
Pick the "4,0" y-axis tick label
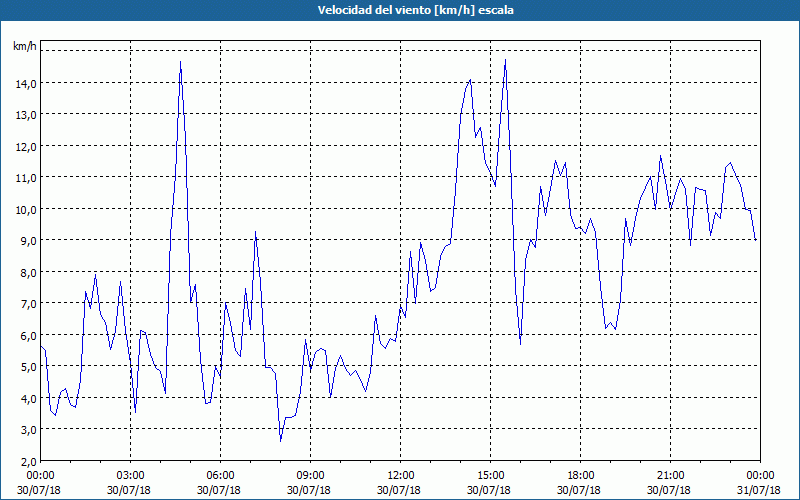click(28, 398)
